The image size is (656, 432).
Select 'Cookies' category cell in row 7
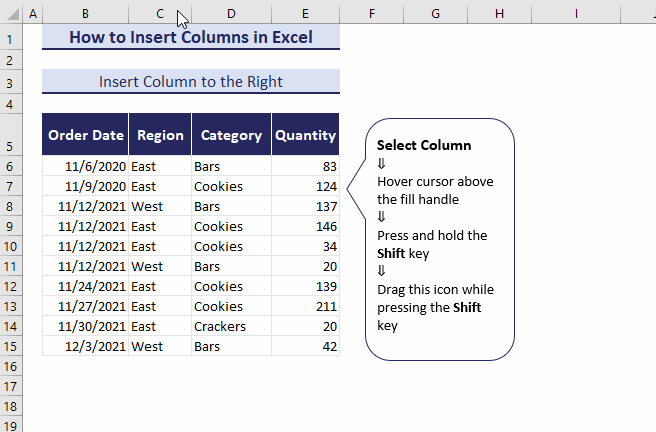231,186
